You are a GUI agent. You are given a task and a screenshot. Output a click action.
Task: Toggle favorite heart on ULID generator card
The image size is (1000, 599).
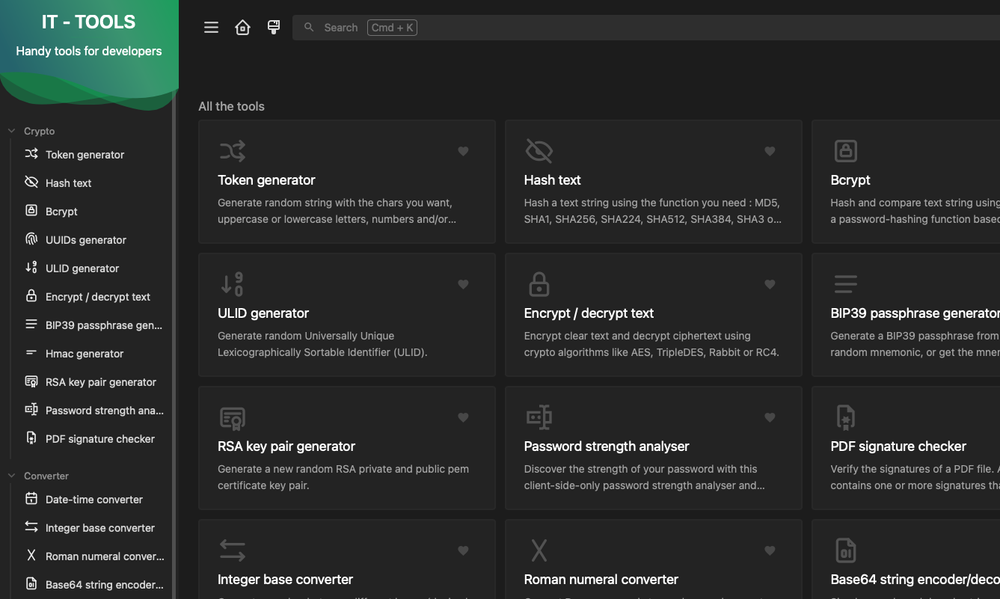pos(463,284)
